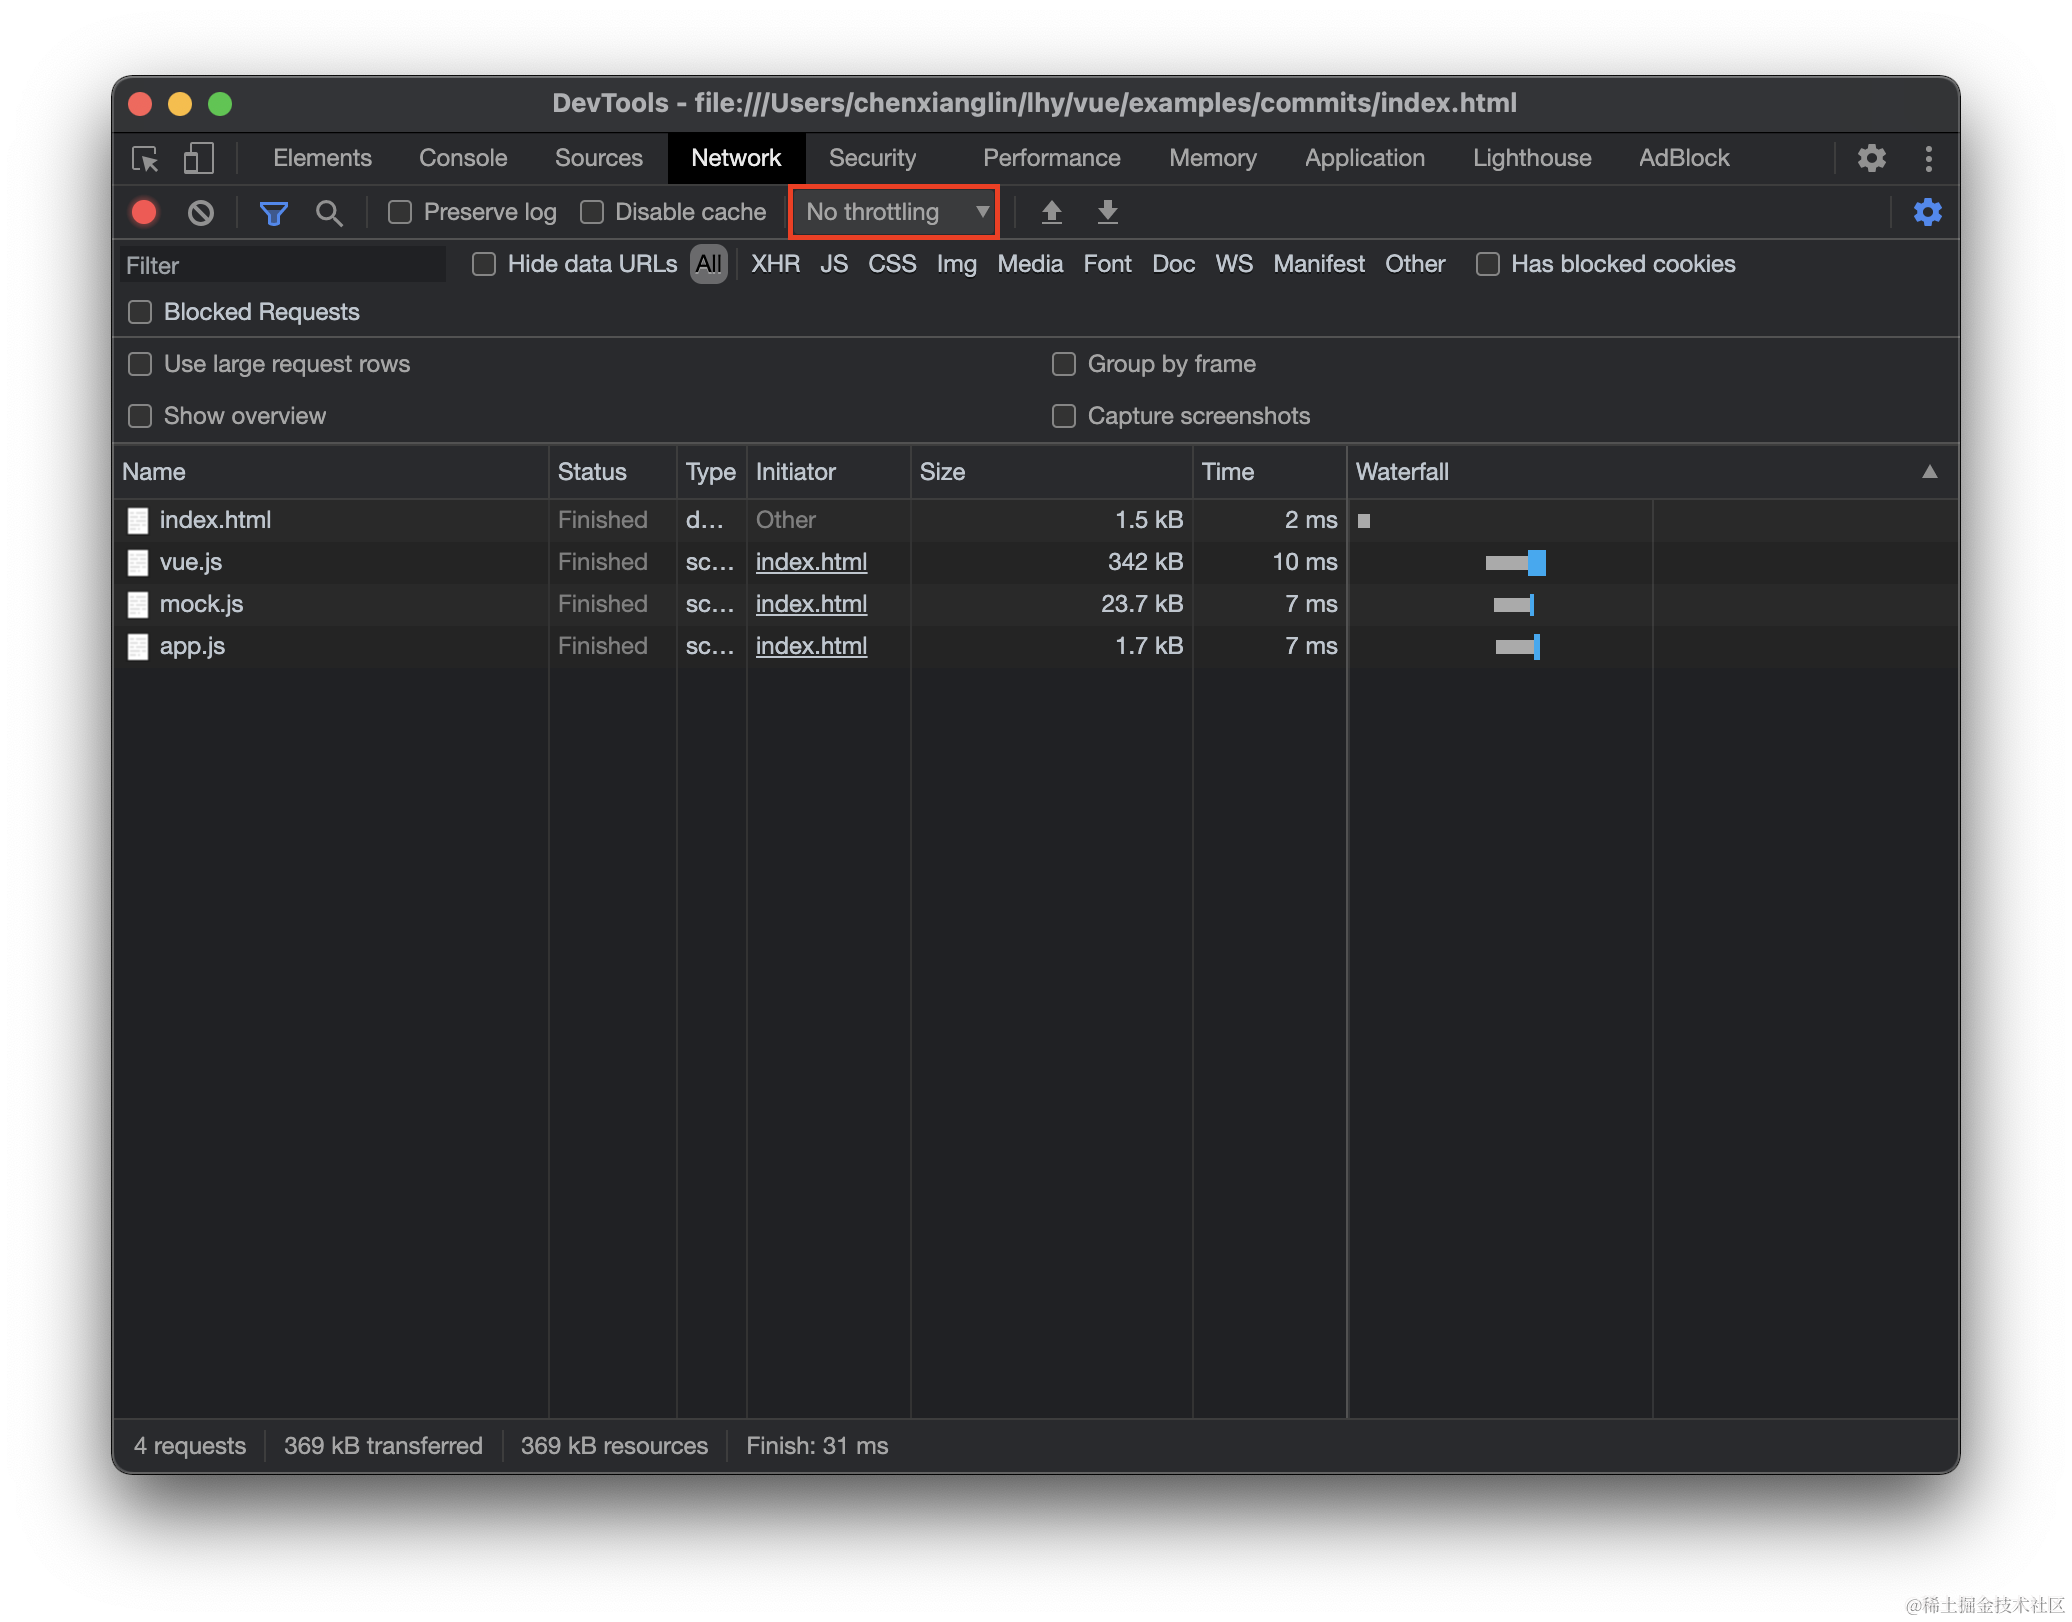Toggle the blue filter funnel icon
2072x1622 pixels.
[x=273, y=212]
